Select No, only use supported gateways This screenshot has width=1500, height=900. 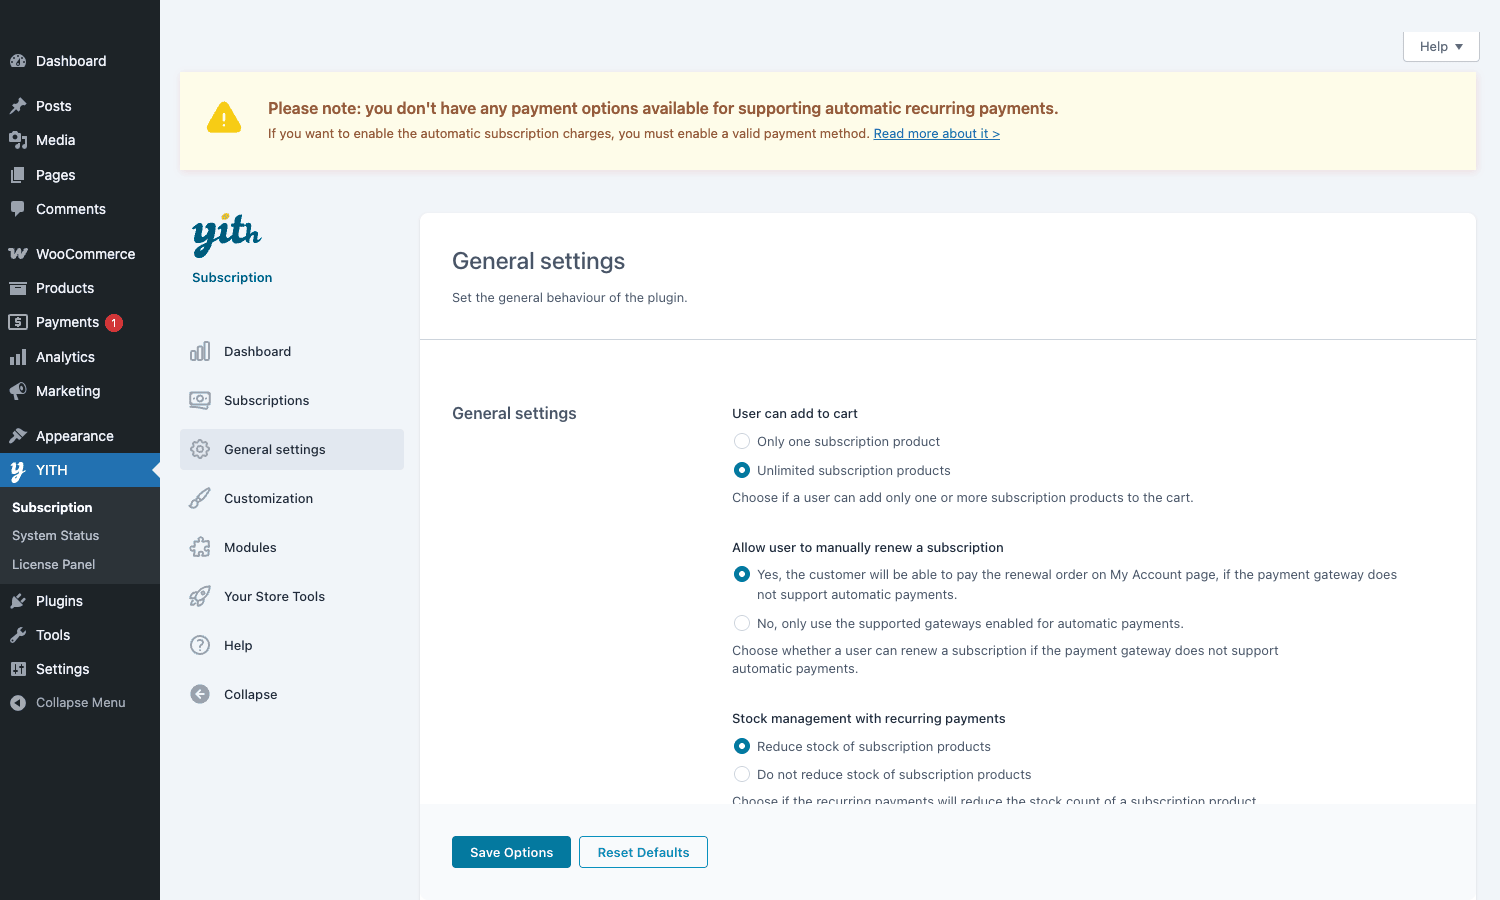pyautogui.click(x=742, y=623)
